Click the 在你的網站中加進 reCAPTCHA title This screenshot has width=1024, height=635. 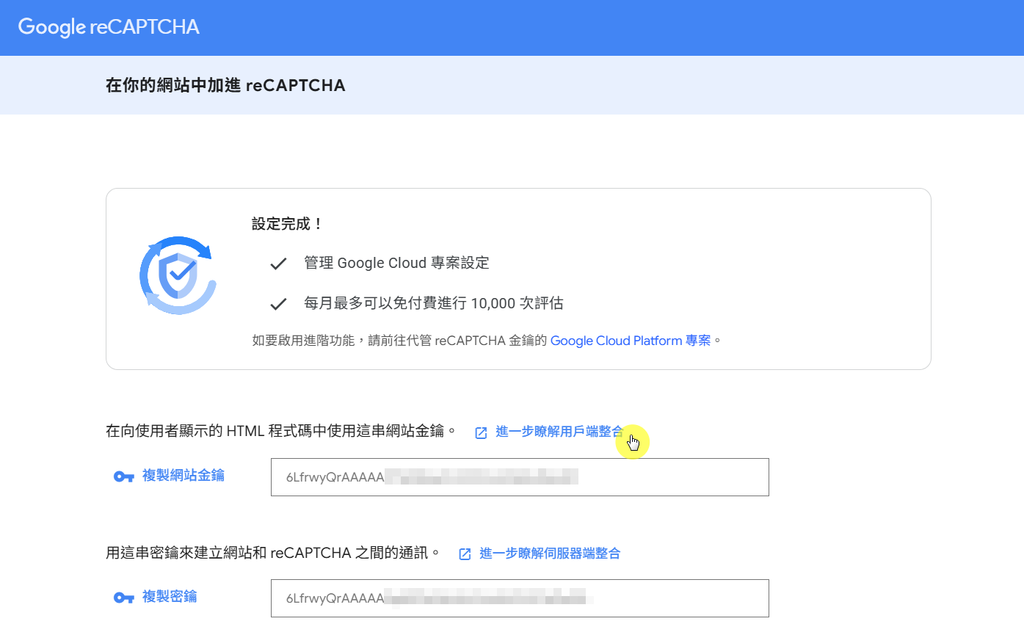(225, 86)
